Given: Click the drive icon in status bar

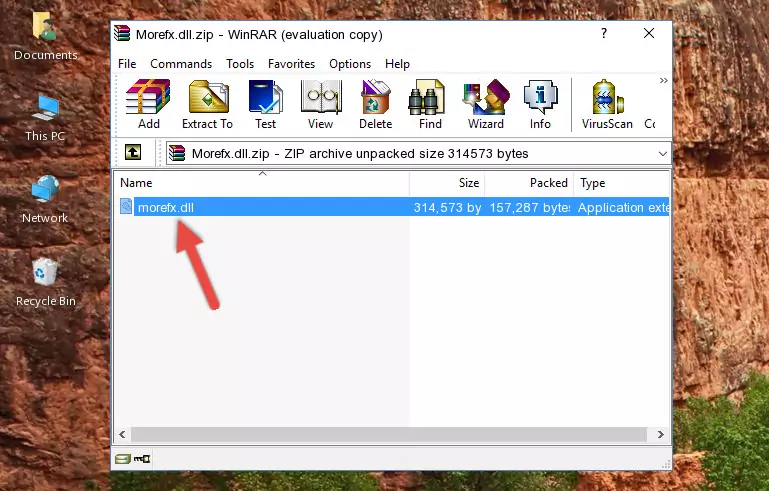Looking at the screenshot, I should click(x=123, y=459).
